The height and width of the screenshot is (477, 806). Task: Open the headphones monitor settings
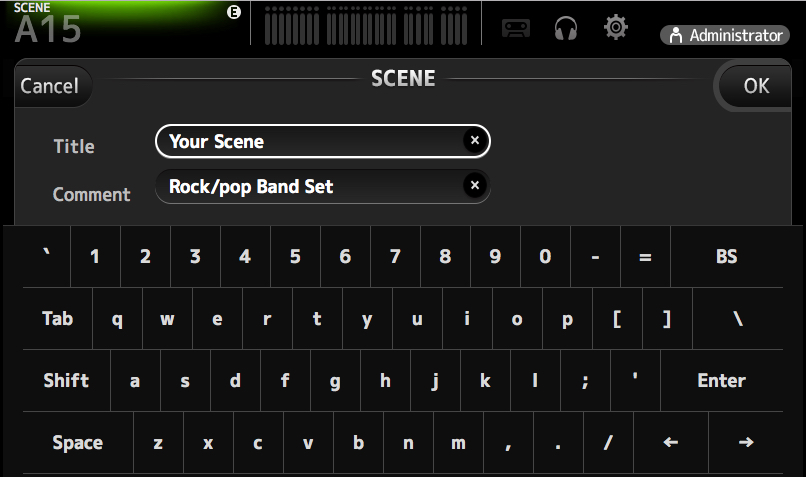click(x=566, y=29)
